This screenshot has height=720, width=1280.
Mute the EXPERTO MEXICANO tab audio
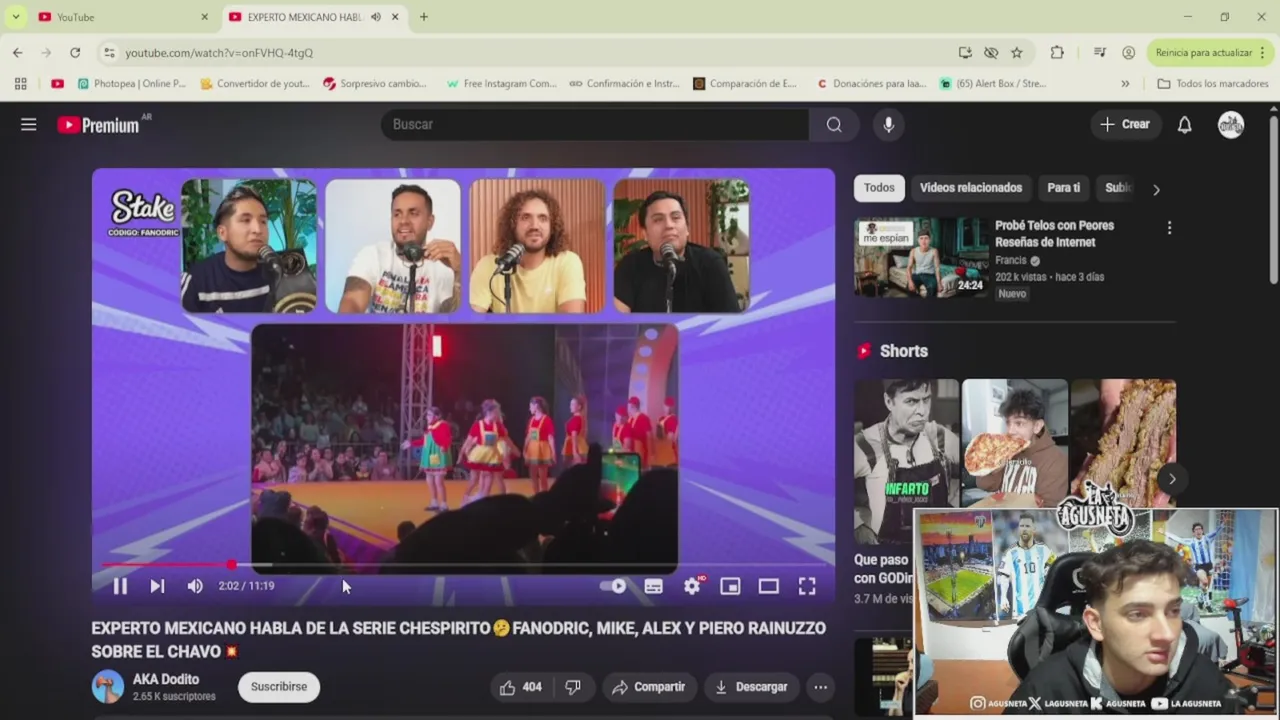click(x=376, y=17)
